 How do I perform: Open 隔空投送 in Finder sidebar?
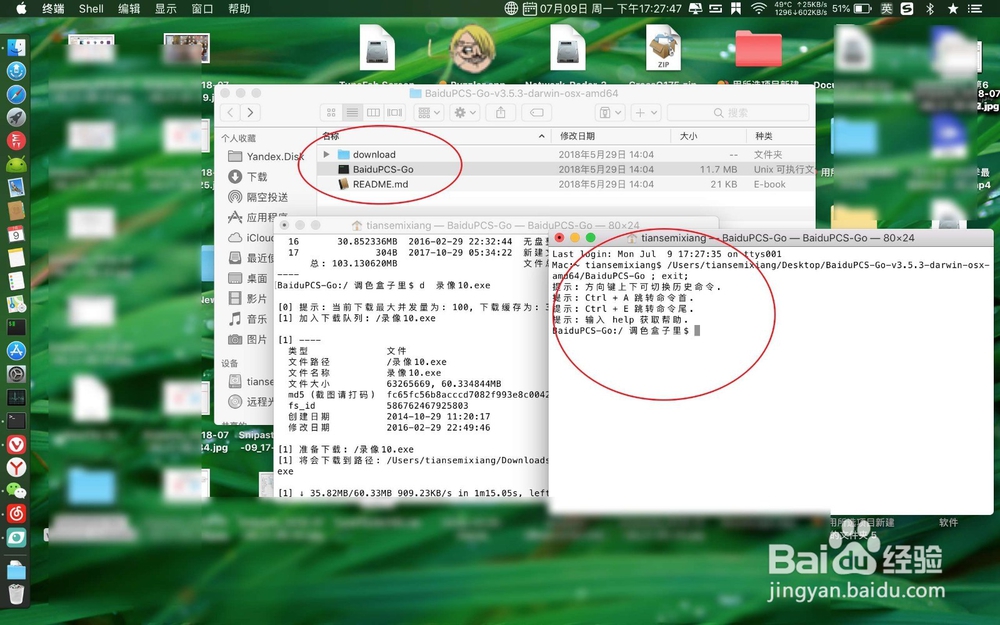pyautogui.click(x=259, y=197)
